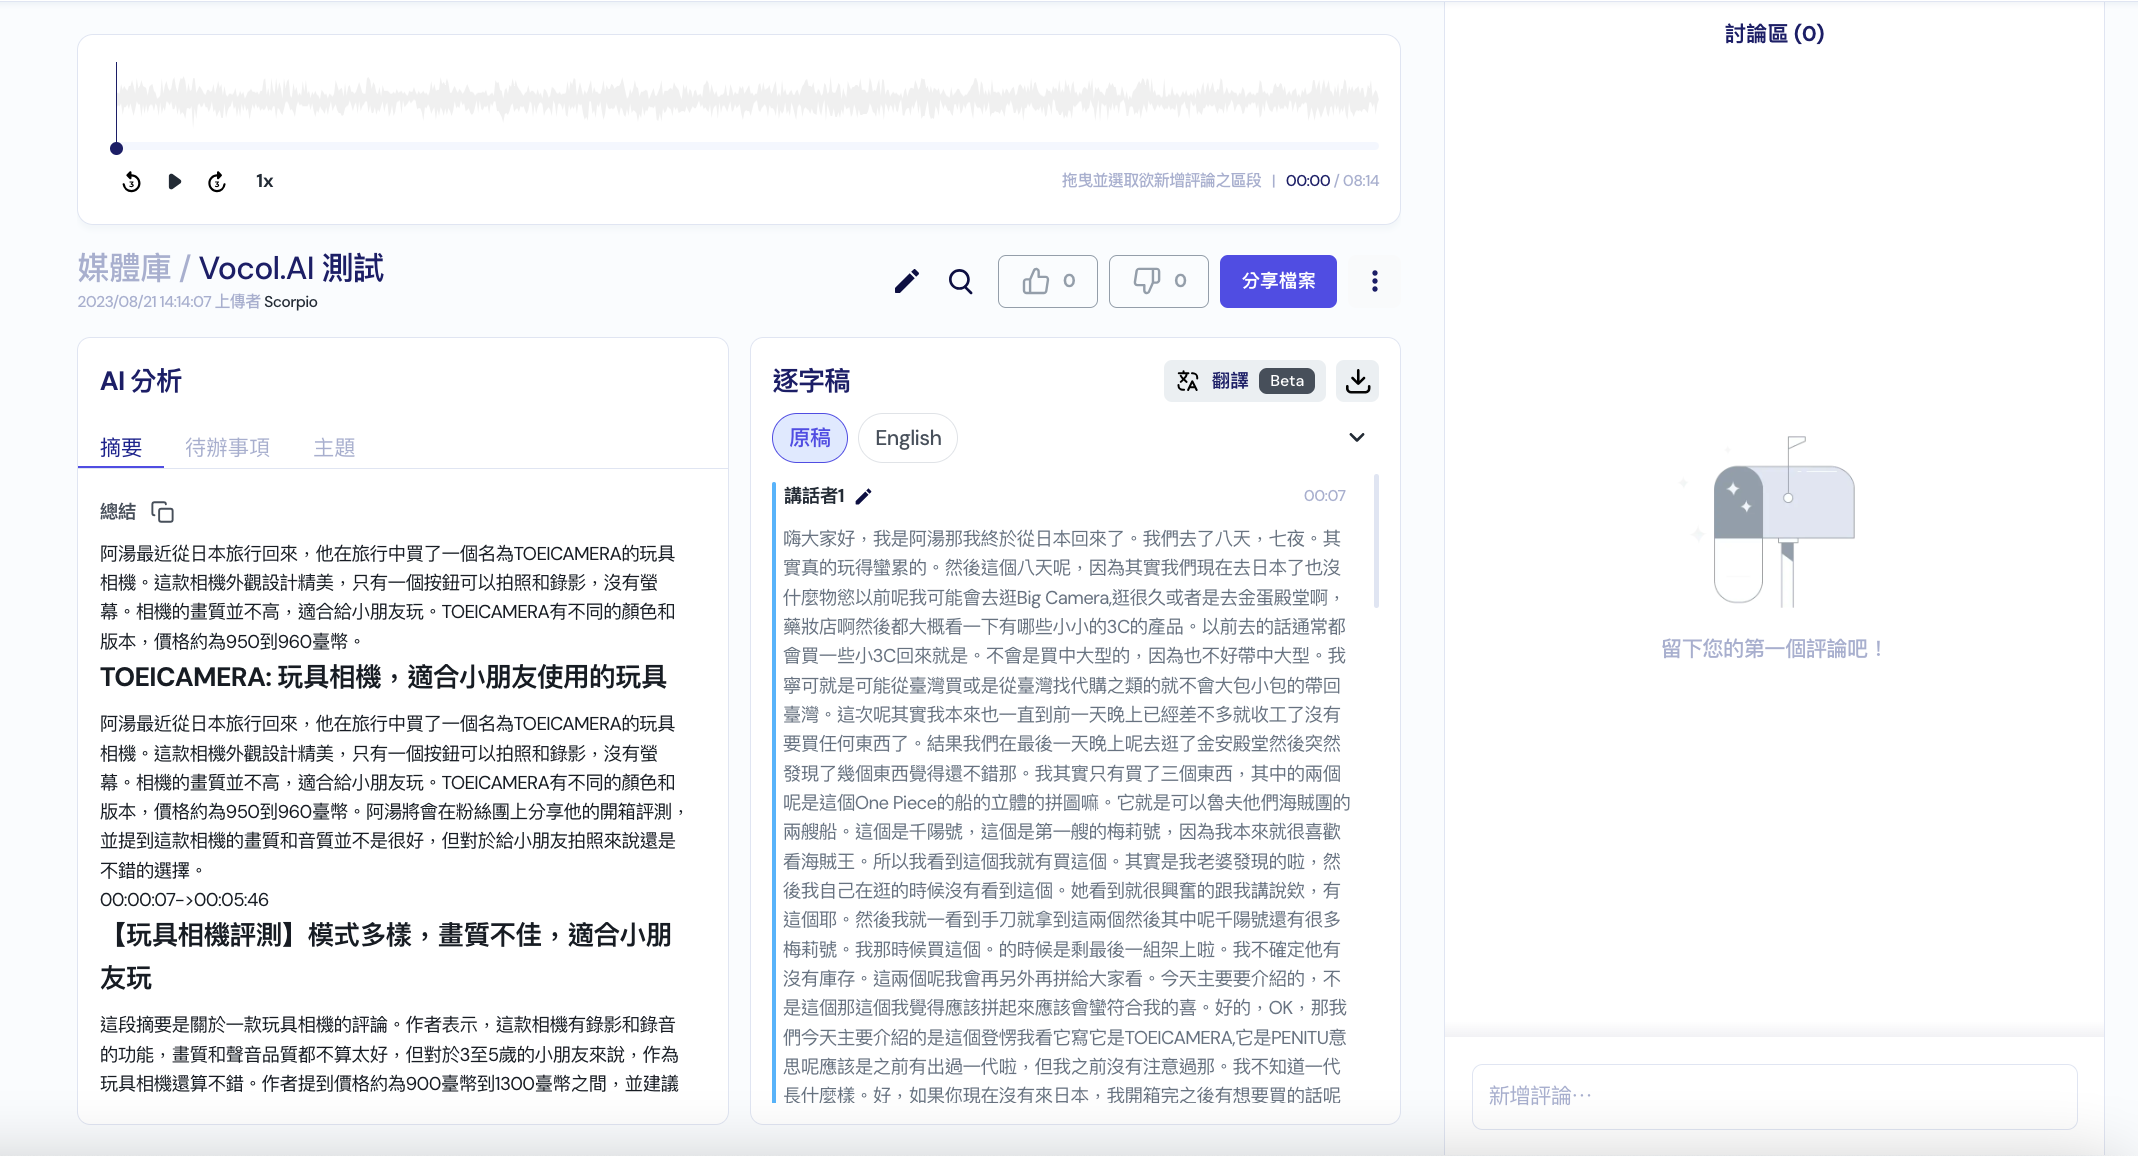
Task: Expand the transcript language chevron
Action: click(x=1356, y=438)
